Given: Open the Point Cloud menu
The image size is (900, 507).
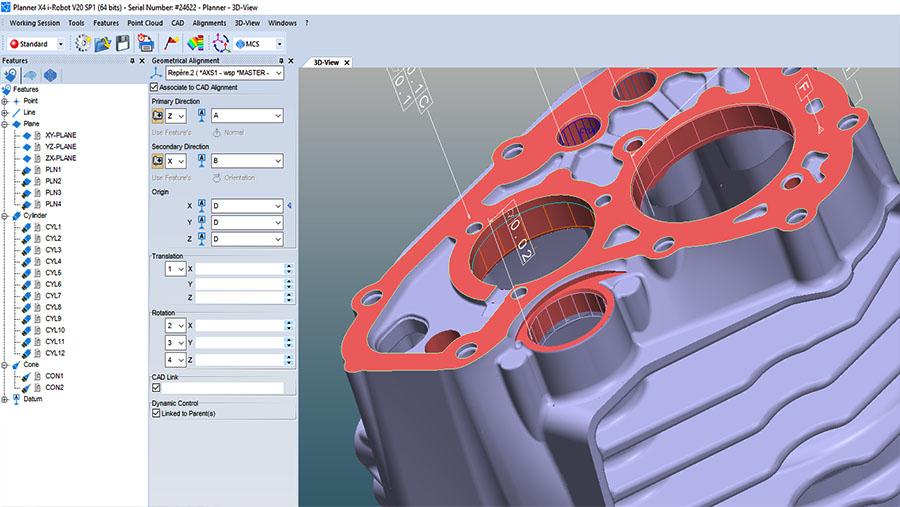Looking at the screenshot, I should [145, 22].
